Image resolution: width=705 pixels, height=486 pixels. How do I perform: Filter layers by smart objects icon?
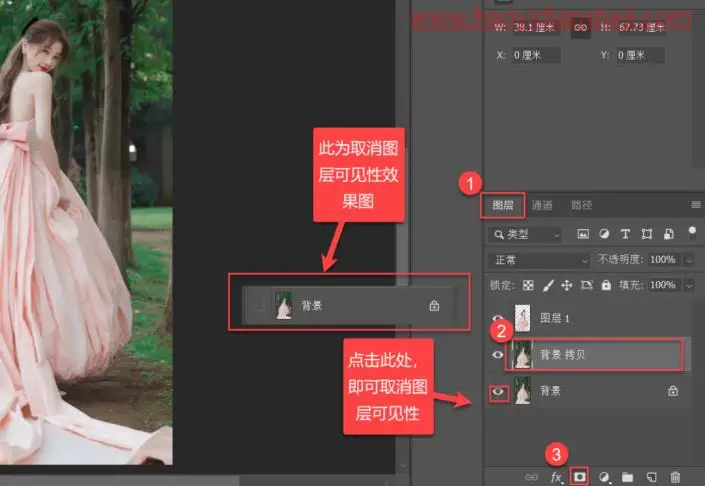(669, 234)
